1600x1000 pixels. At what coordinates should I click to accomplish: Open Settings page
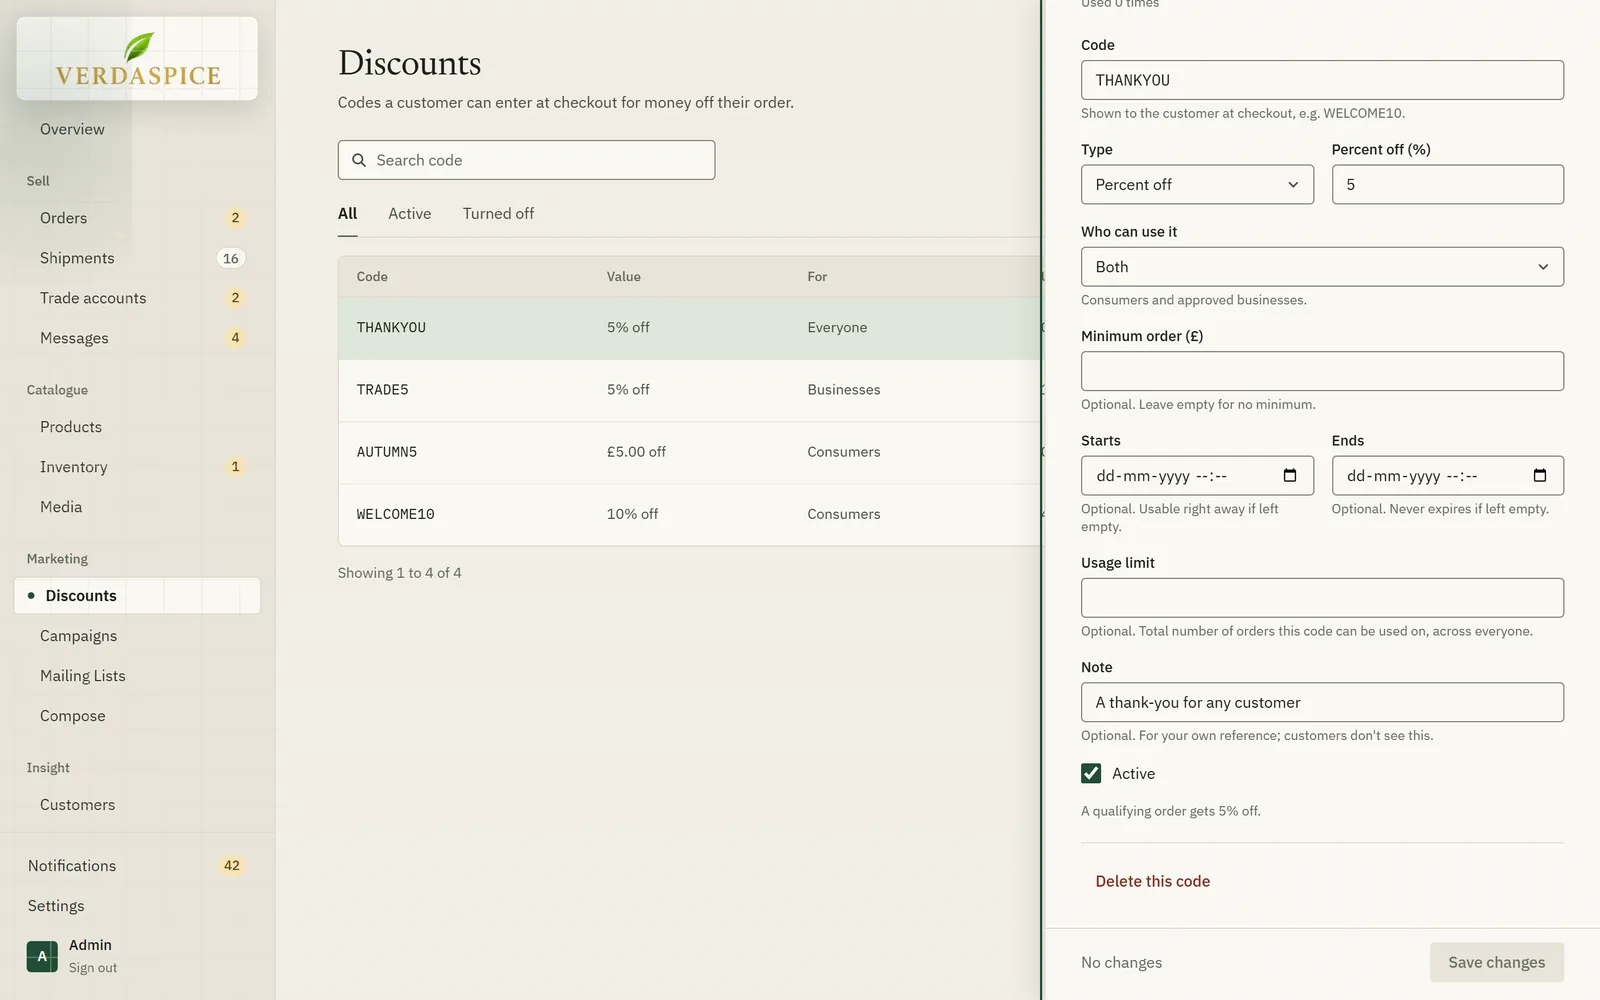point(137,906)
